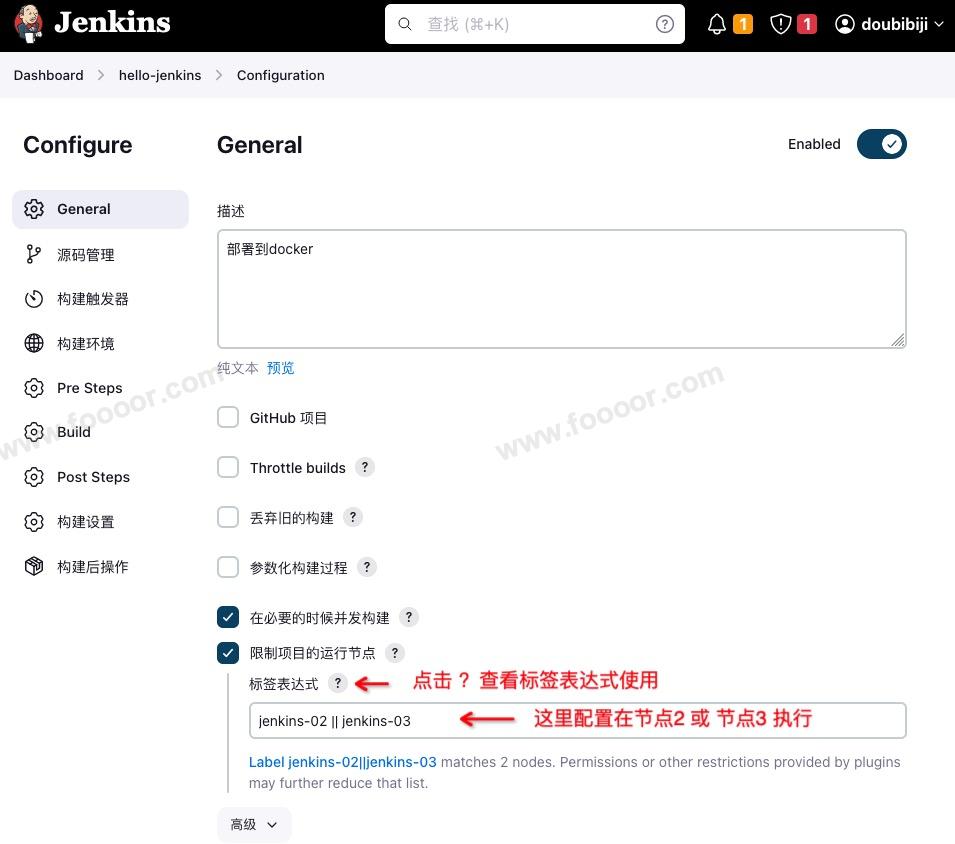Screen dimensions: 955x844
Task: Expand the 高级 advanced options dropdown
Action: [254, 824]
